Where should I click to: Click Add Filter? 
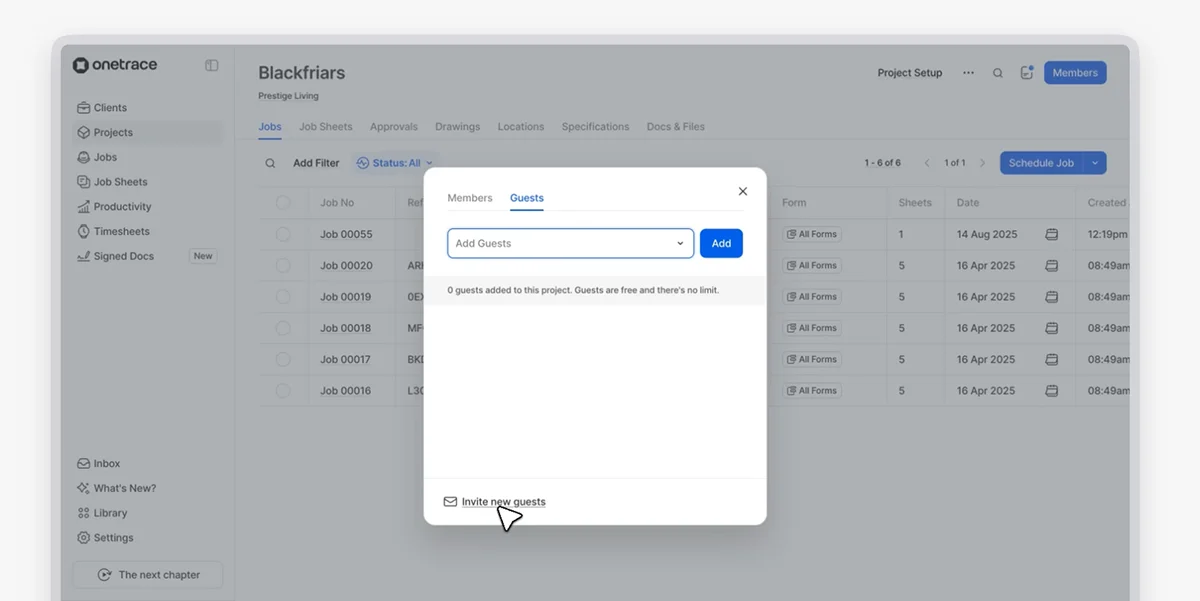[316, 163]
